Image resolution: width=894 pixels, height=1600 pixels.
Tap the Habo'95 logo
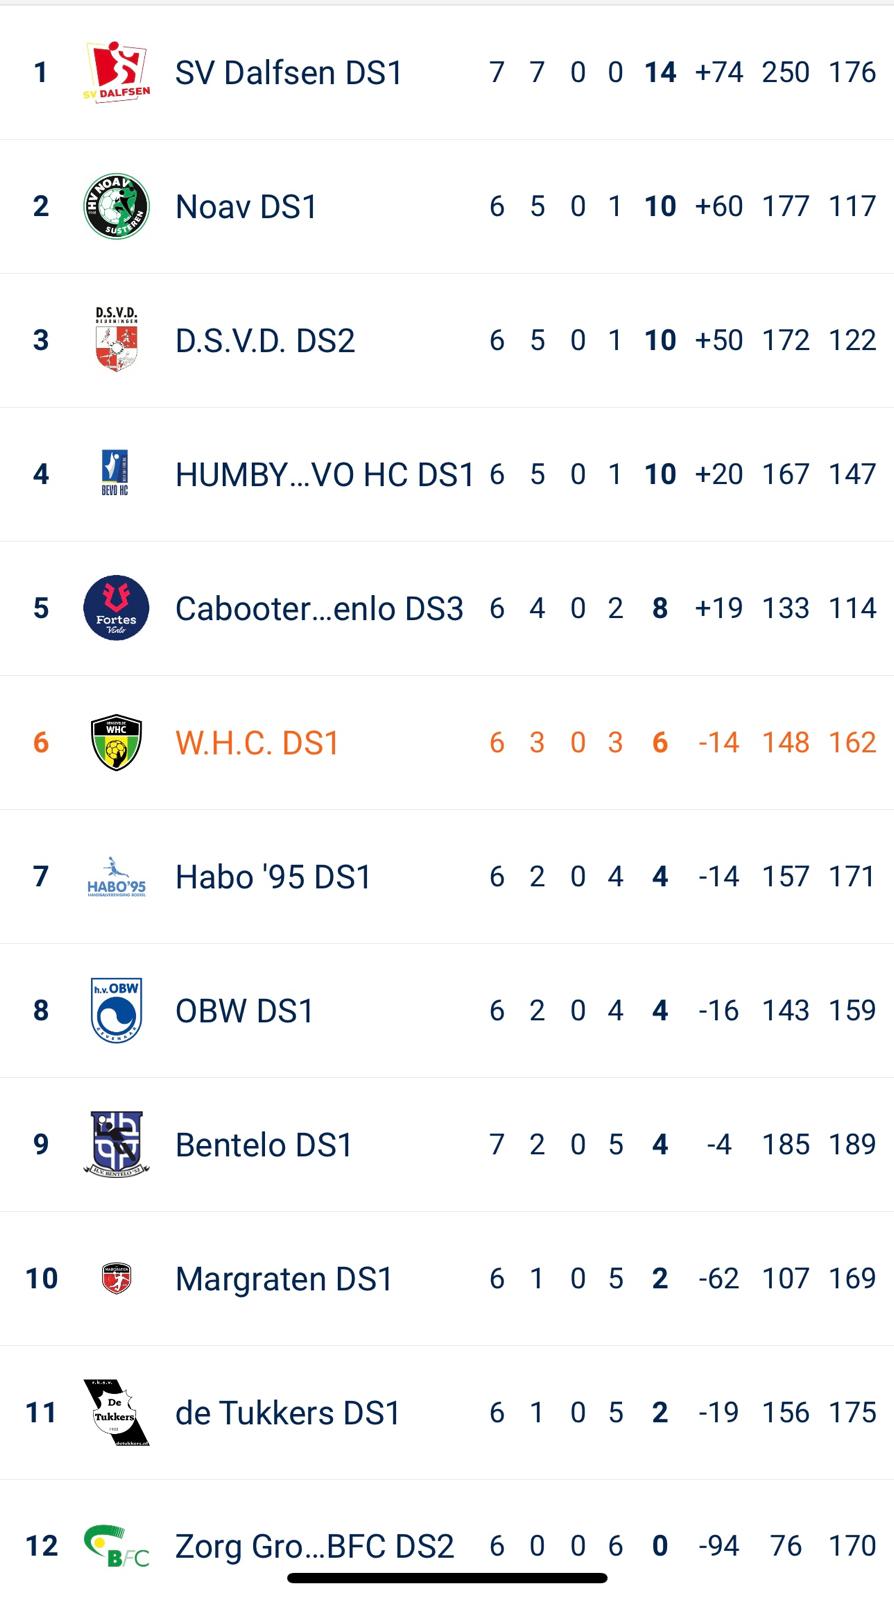pyautogui.click(x=116, y=876)
